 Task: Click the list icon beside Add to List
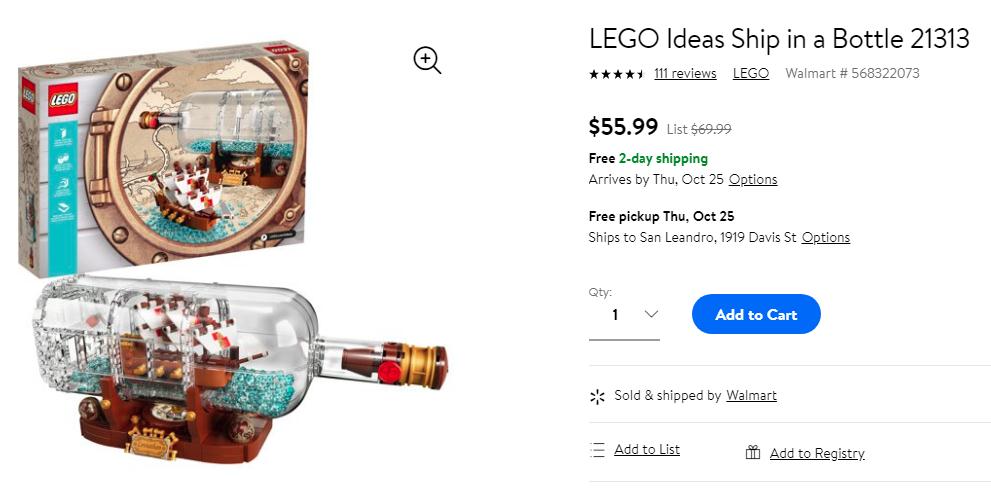click(x=598, y=450)
